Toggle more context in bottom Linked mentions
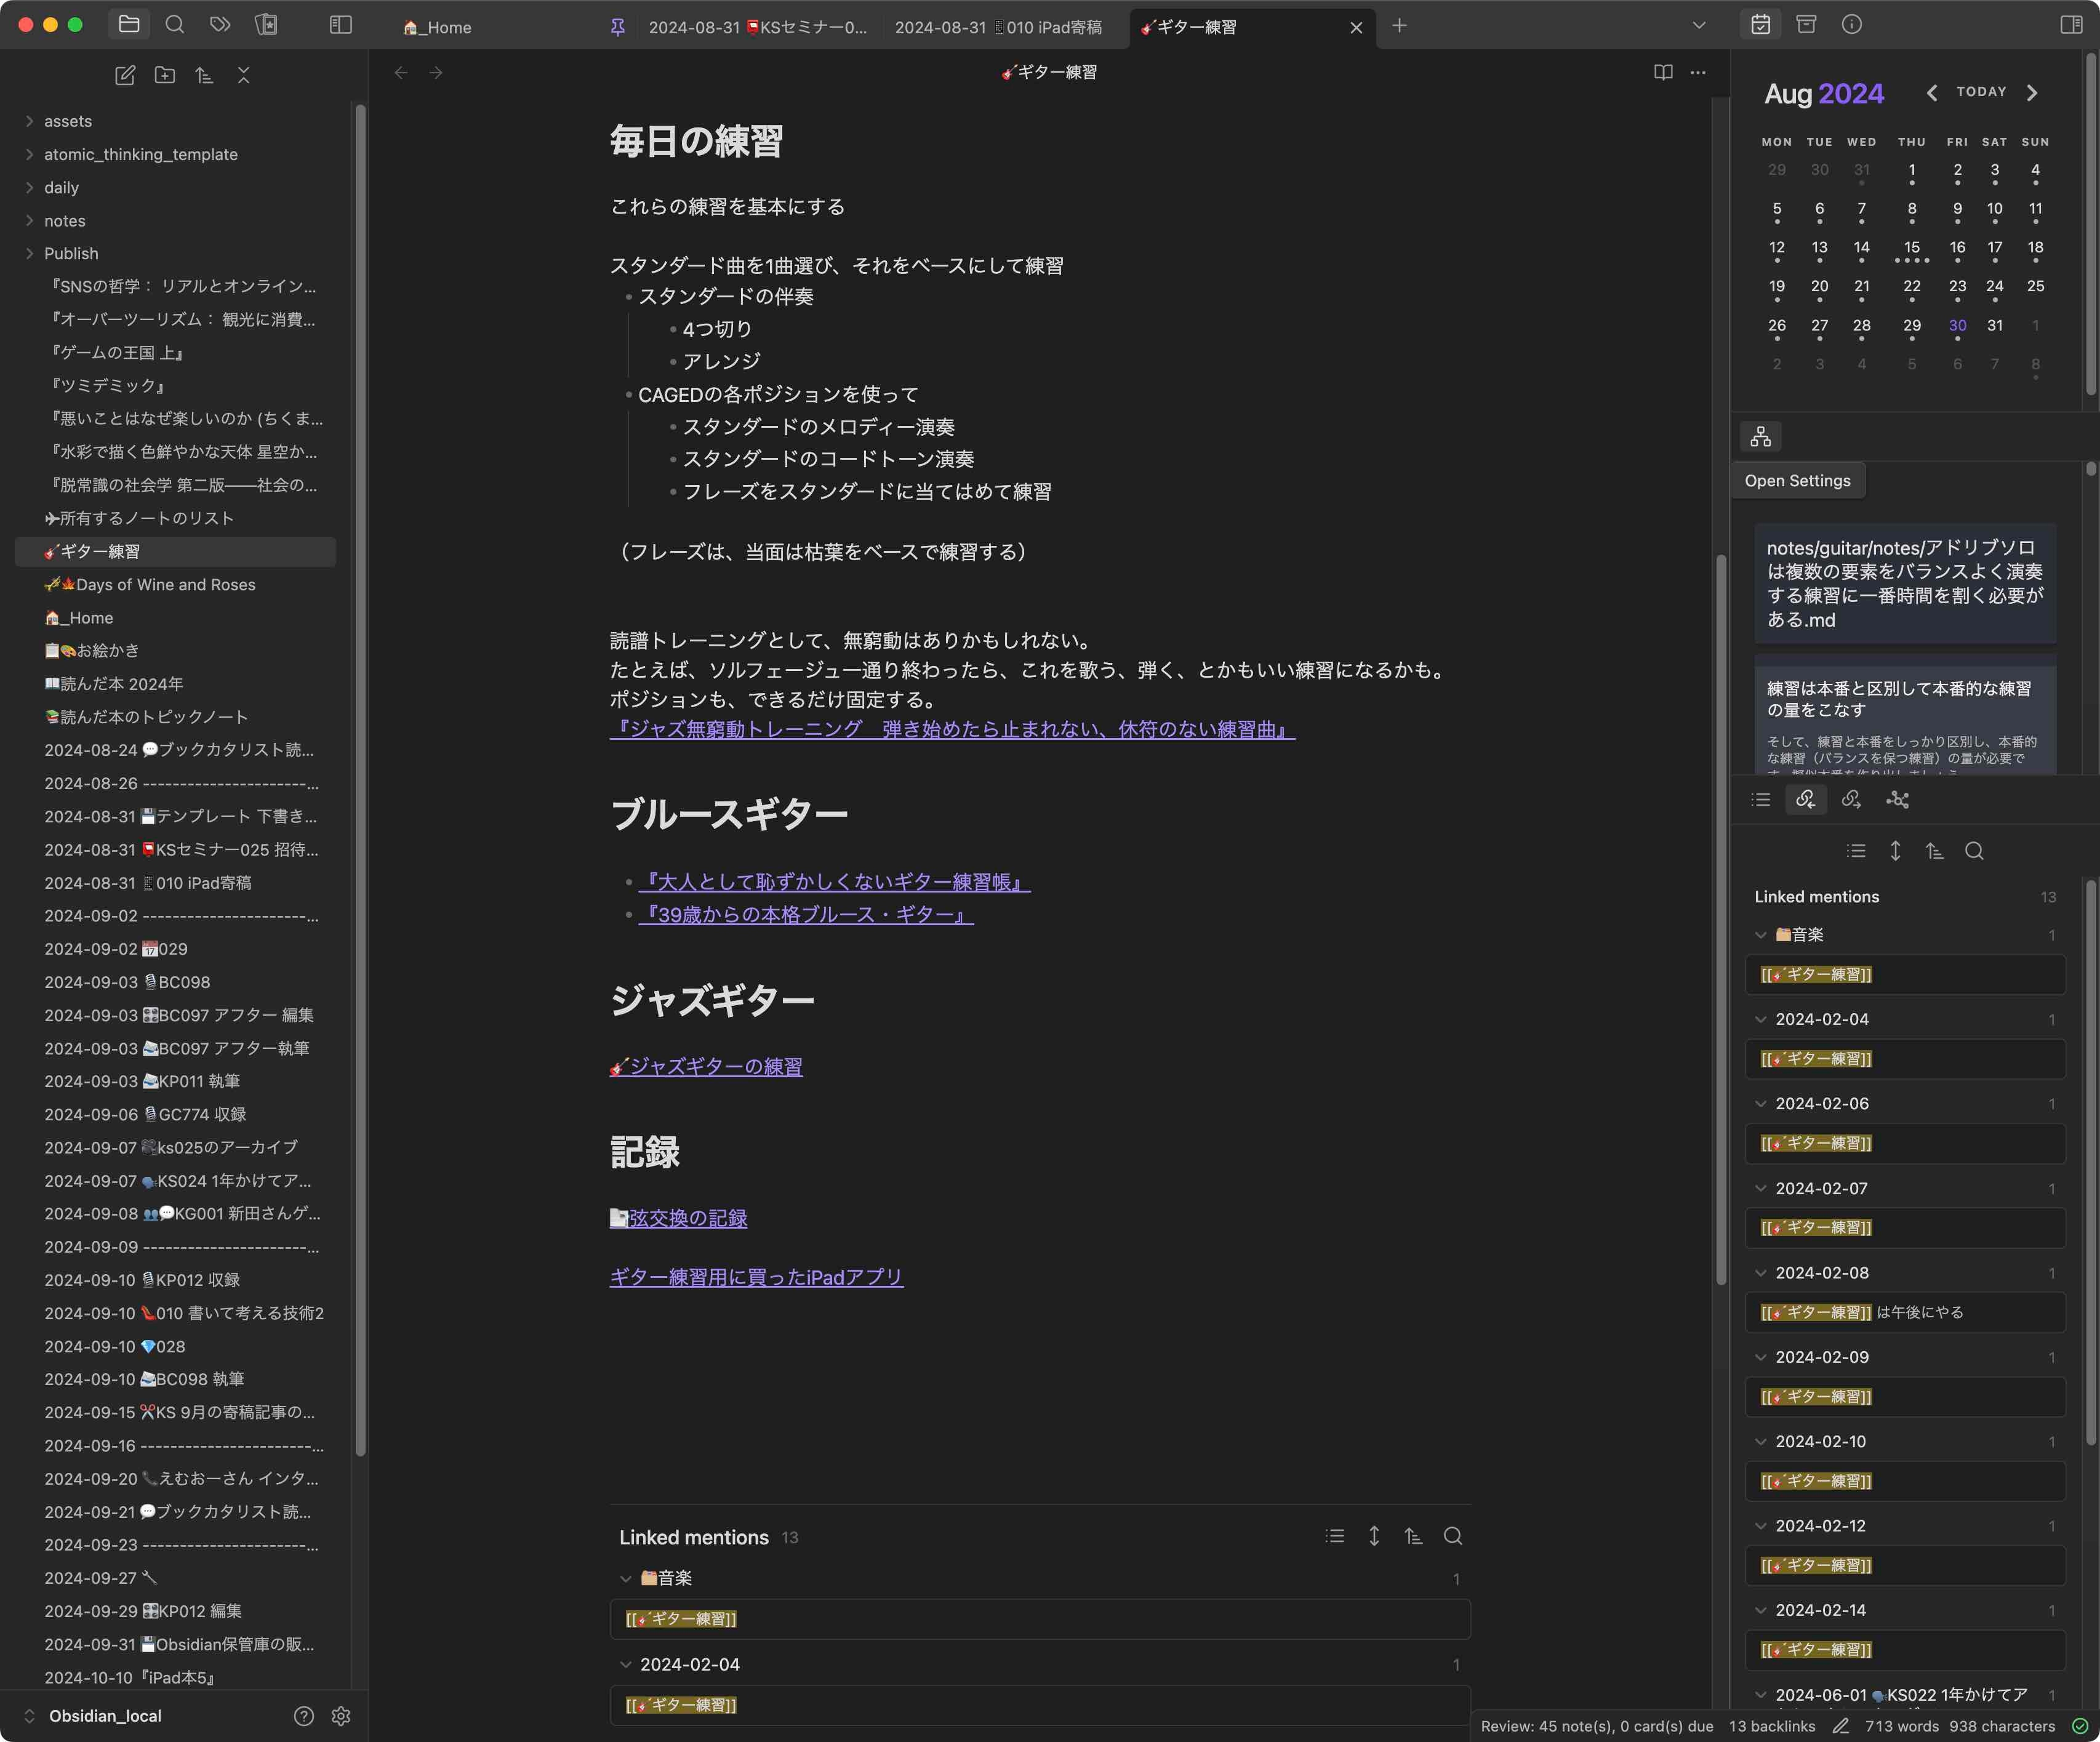Image resolution: width=2100 pixels, height=1742 pixels. pos(1374,1536)
